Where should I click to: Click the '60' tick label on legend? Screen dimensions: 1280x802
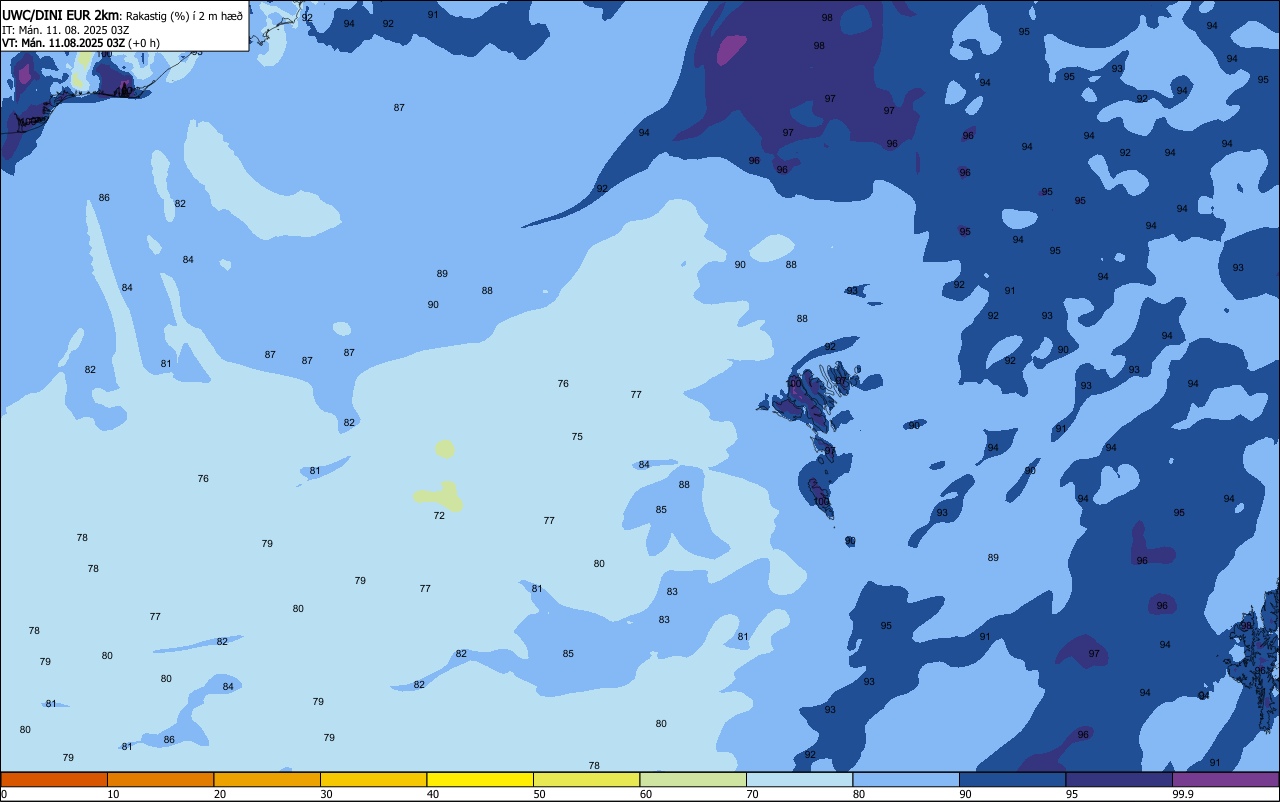pyautogui.click(x=646, y=794)
